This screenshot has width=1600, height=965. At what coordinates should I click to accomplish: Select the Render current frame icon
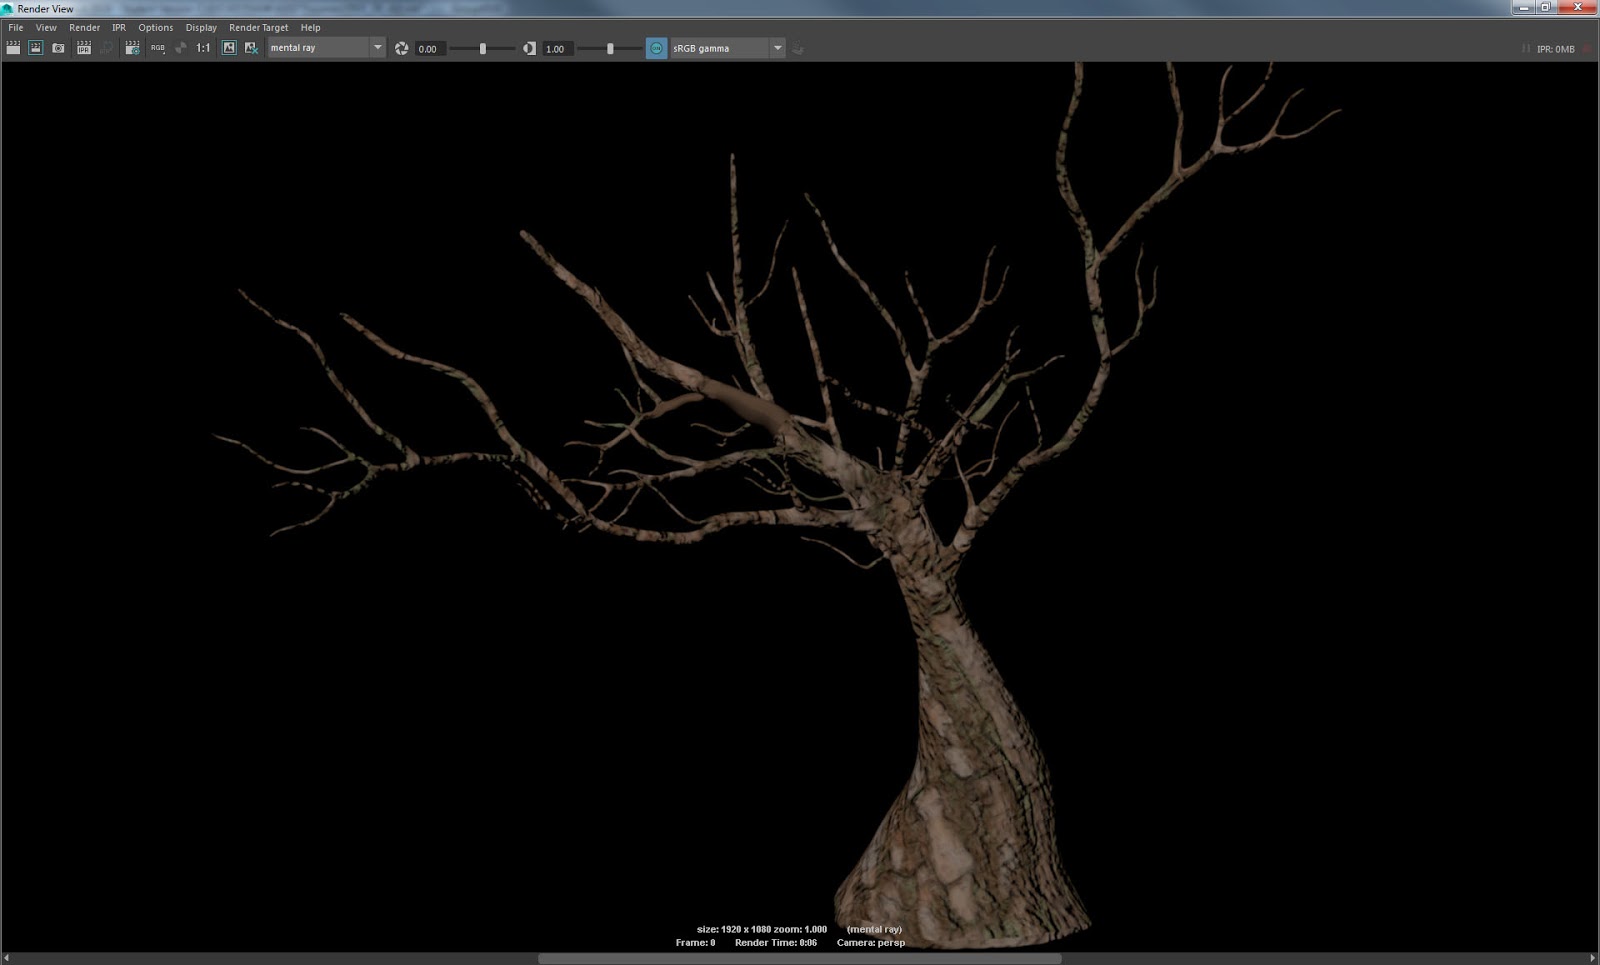pyautogui.click(x=14, y=47)
